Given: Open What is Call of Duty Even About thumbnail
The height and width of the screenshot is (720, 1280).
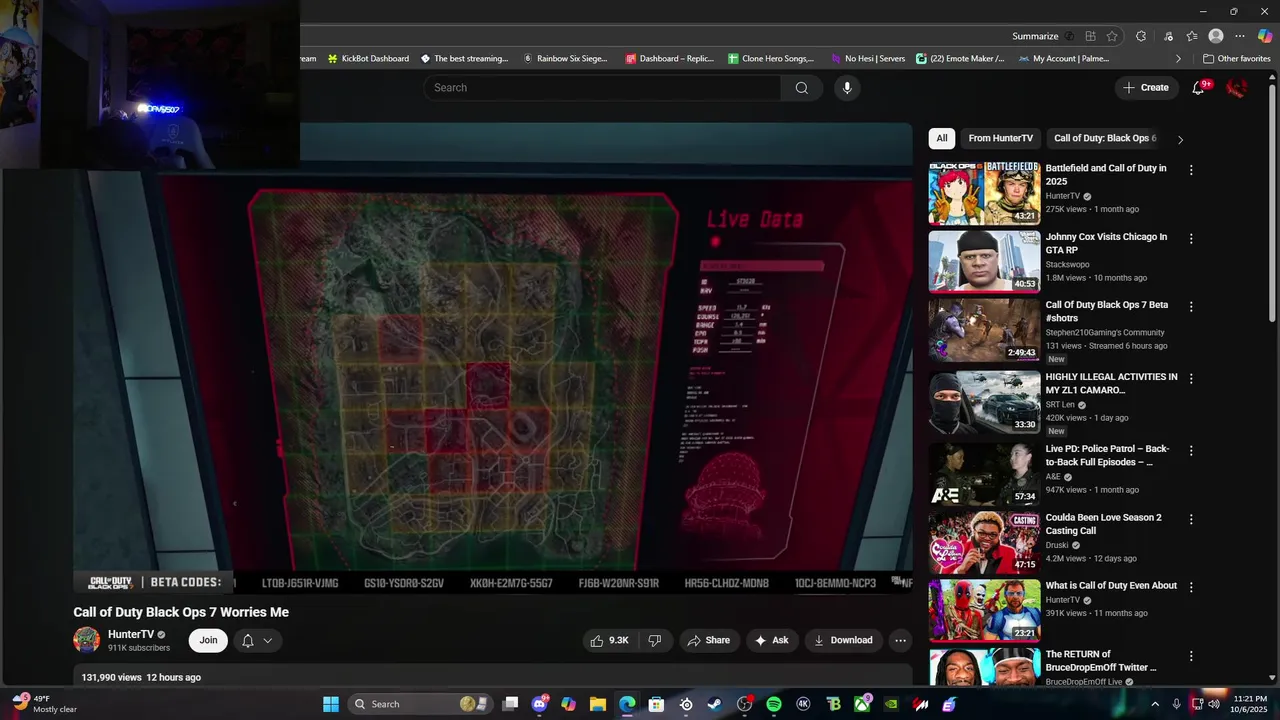Looking at the screenshot, I should [x=984, y=611].
